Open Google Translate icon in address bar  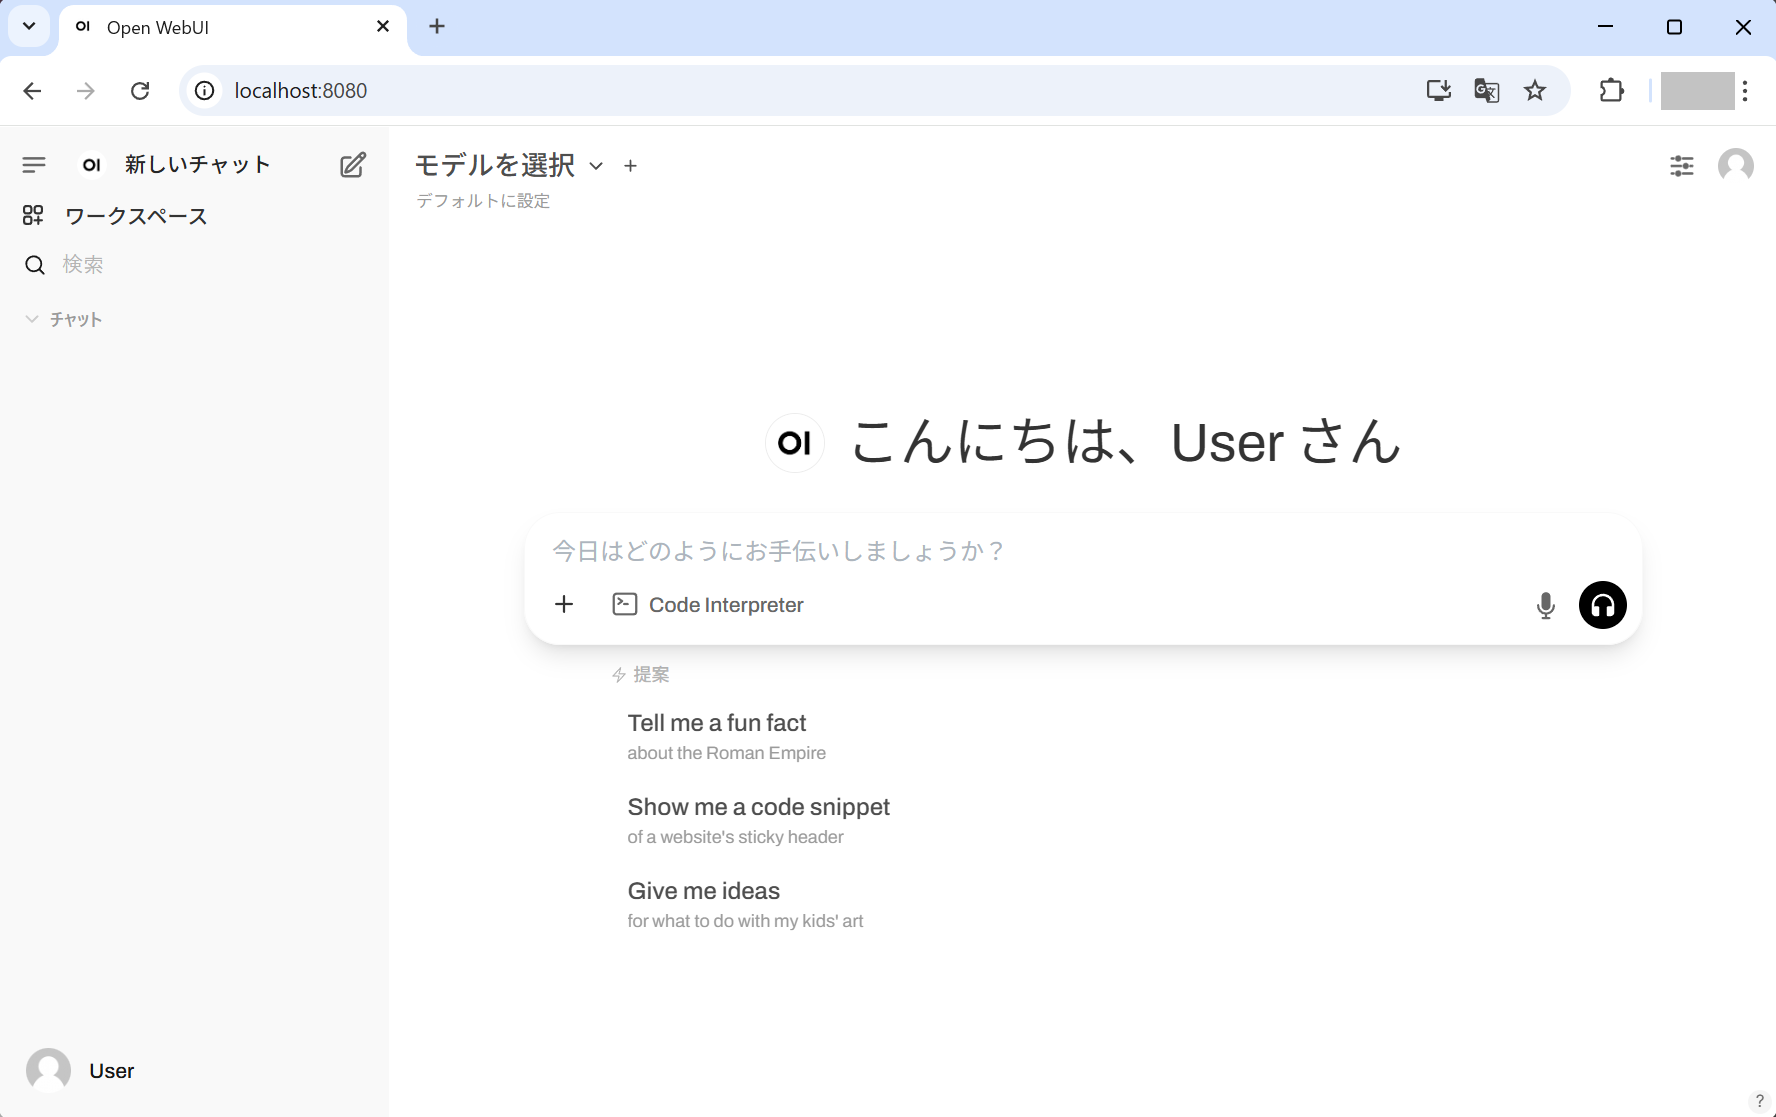pyautogui.click(x=1486, y=91)
